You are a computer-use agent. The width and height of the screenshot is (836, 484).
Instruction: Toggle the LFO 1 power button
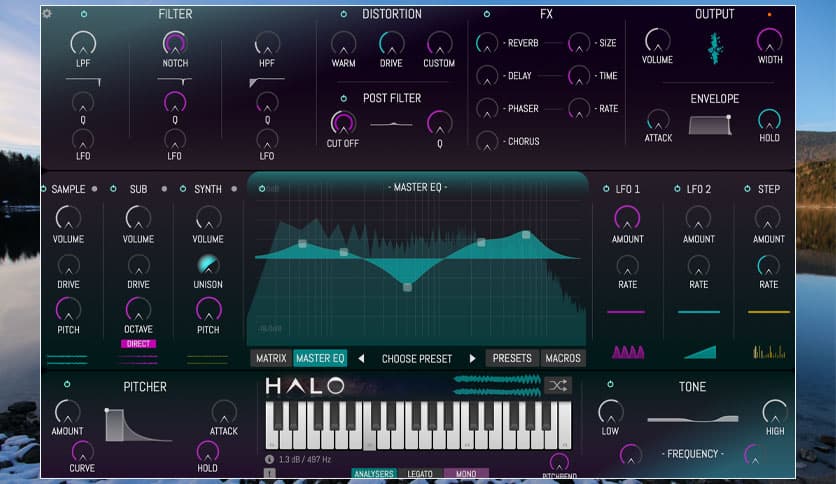pos(606,189)
